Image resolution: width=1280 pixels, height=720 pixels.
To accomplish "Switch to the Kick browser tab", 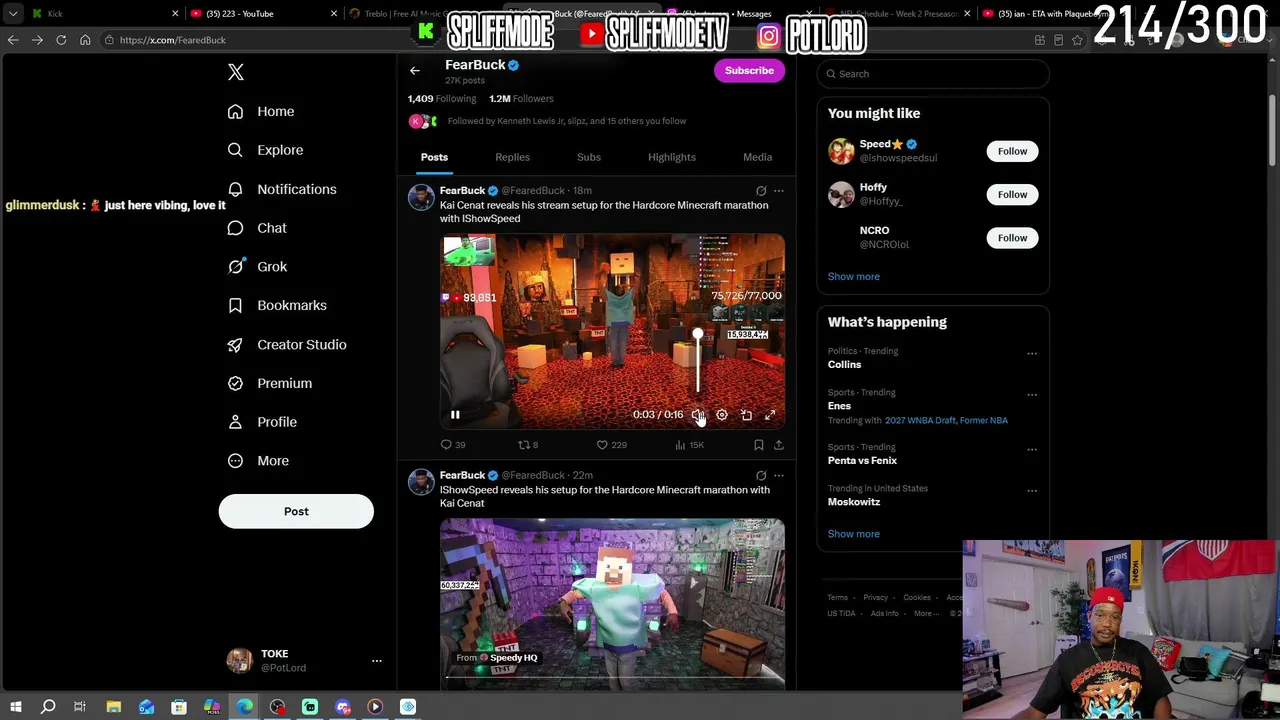I will pos(103,14).
